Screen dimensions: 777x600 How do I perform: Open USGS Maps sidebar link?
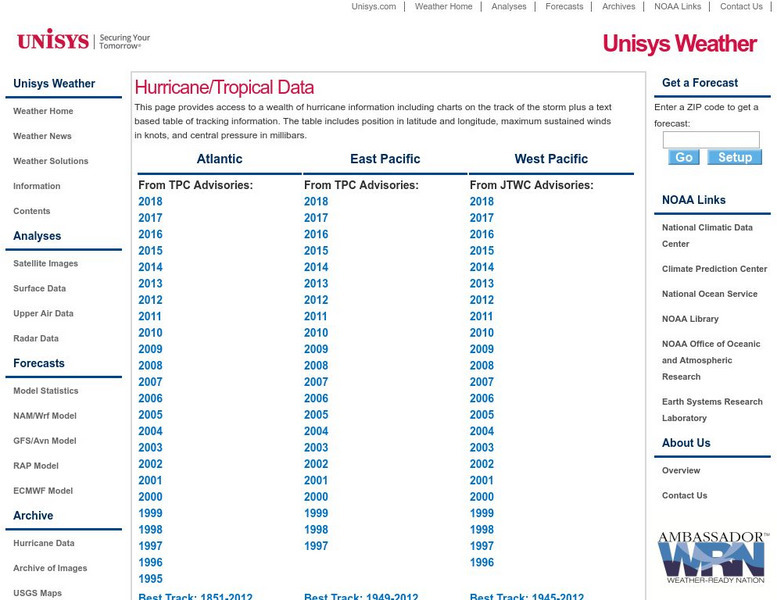(38, 593)
